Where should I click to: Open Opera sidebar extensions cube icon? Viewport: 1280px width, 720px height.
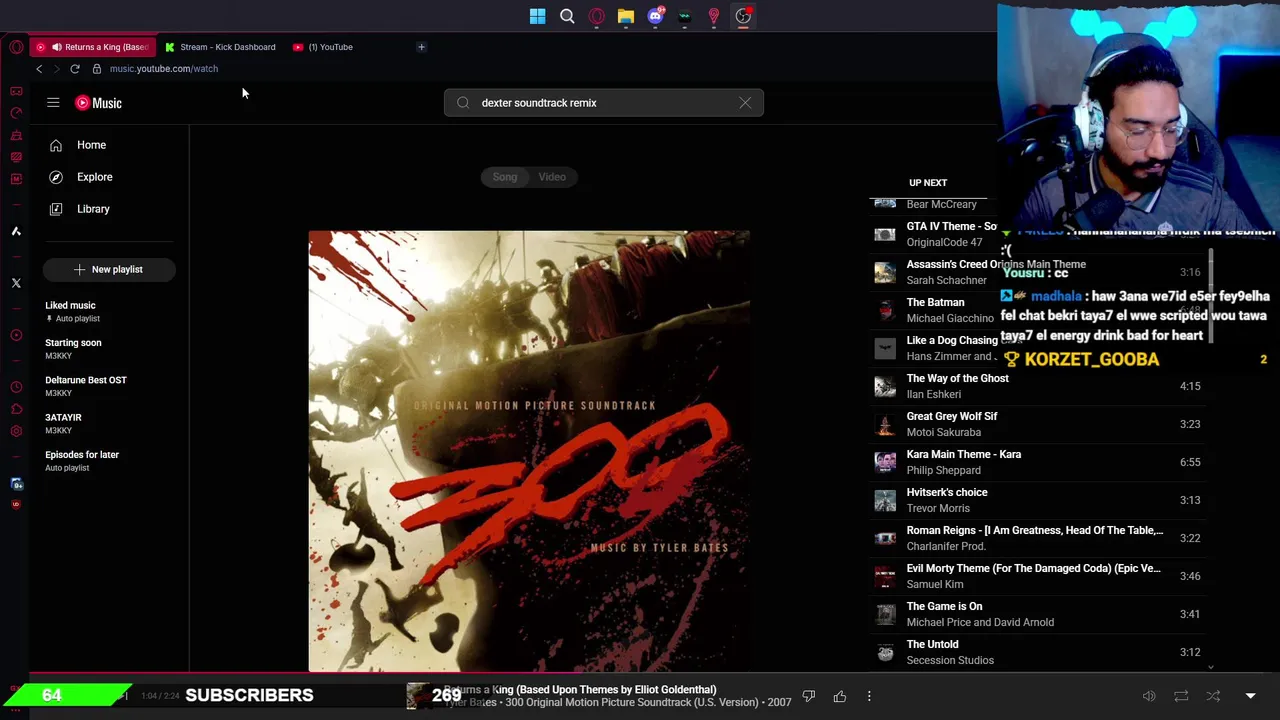16,409
